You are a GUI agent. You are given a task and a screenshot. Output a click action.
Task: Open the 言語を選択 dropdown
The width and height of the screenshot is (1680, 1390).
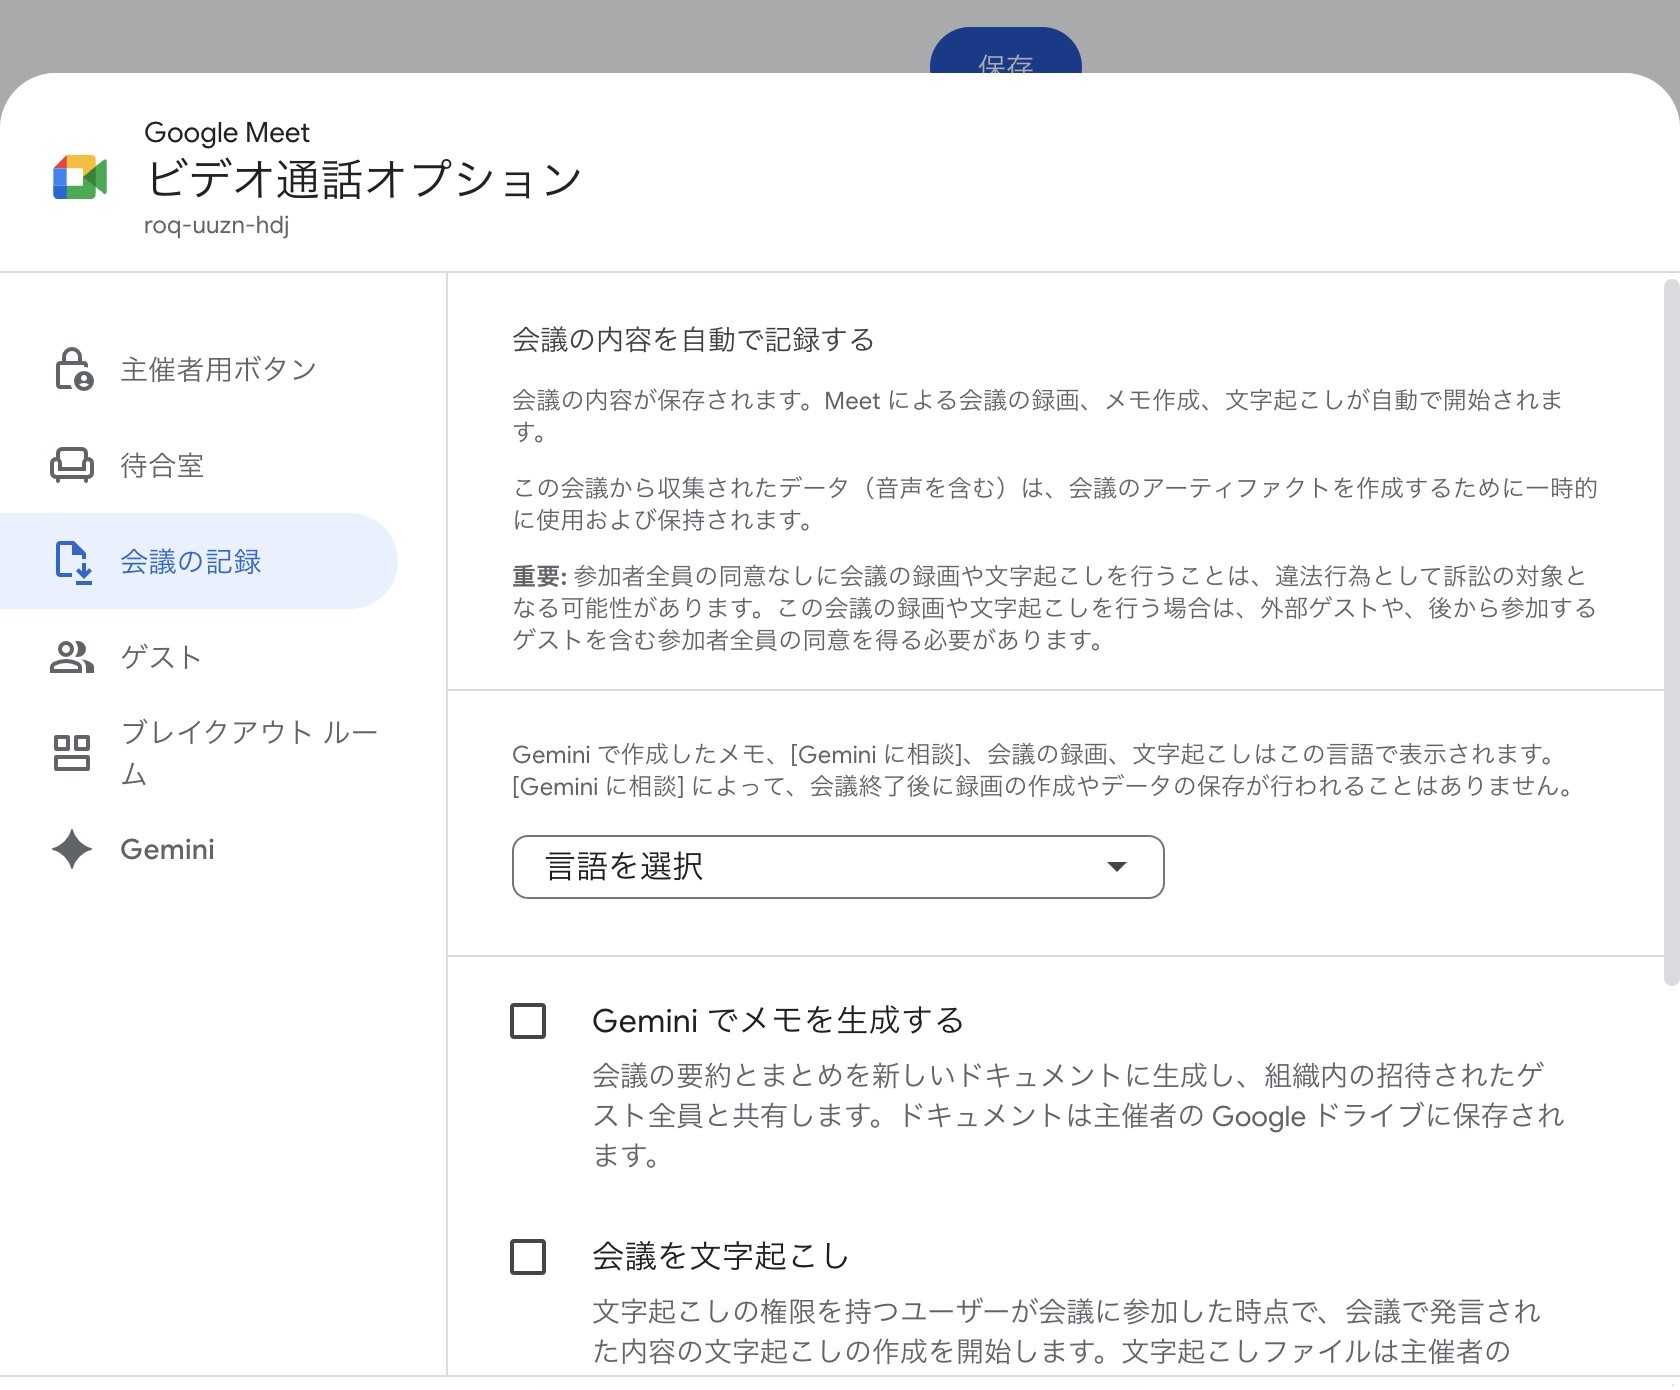[x=838, y=867]
